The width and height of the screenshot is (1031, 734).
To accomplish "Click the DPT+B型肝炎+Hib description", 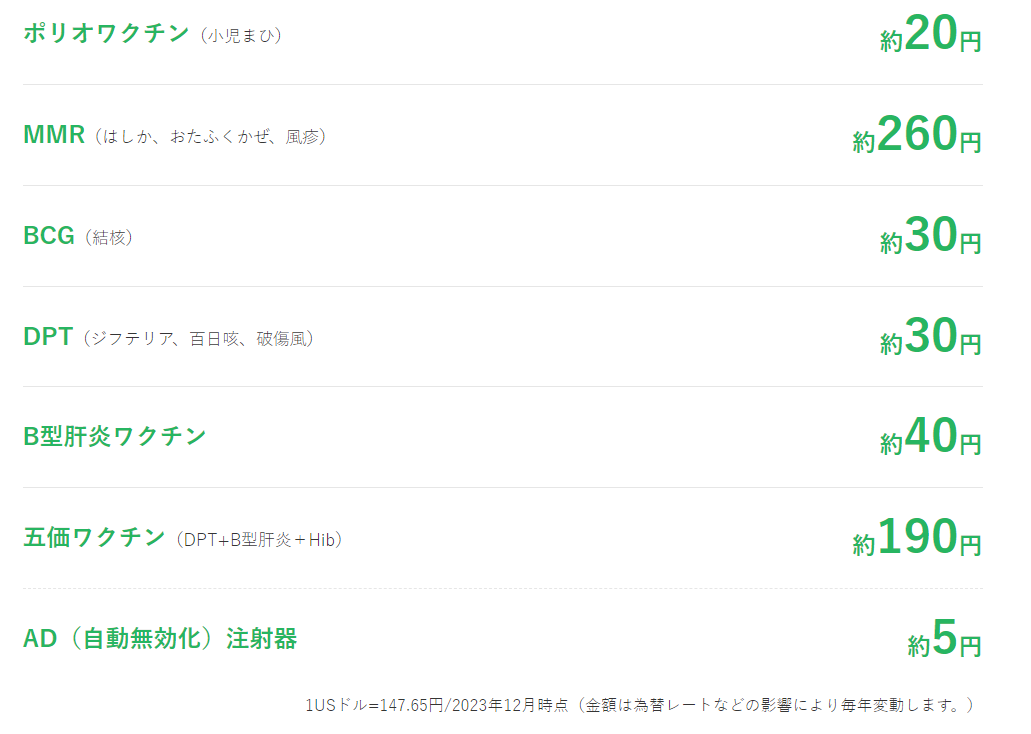I will (259, 540).
